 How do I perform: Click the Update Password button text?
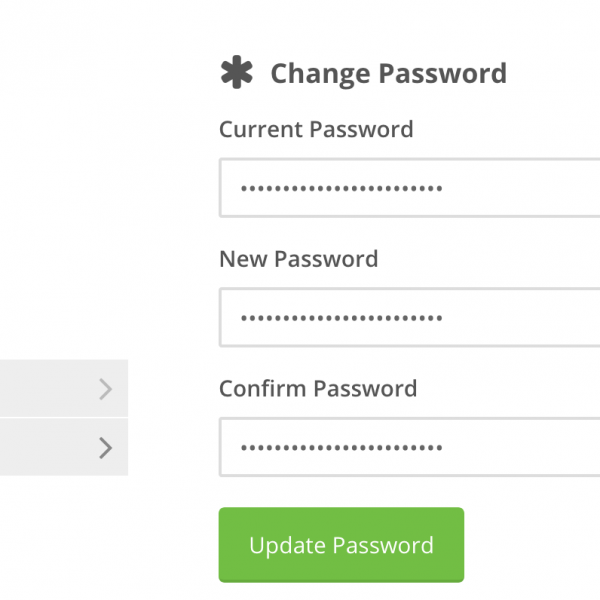click(341, 545)
